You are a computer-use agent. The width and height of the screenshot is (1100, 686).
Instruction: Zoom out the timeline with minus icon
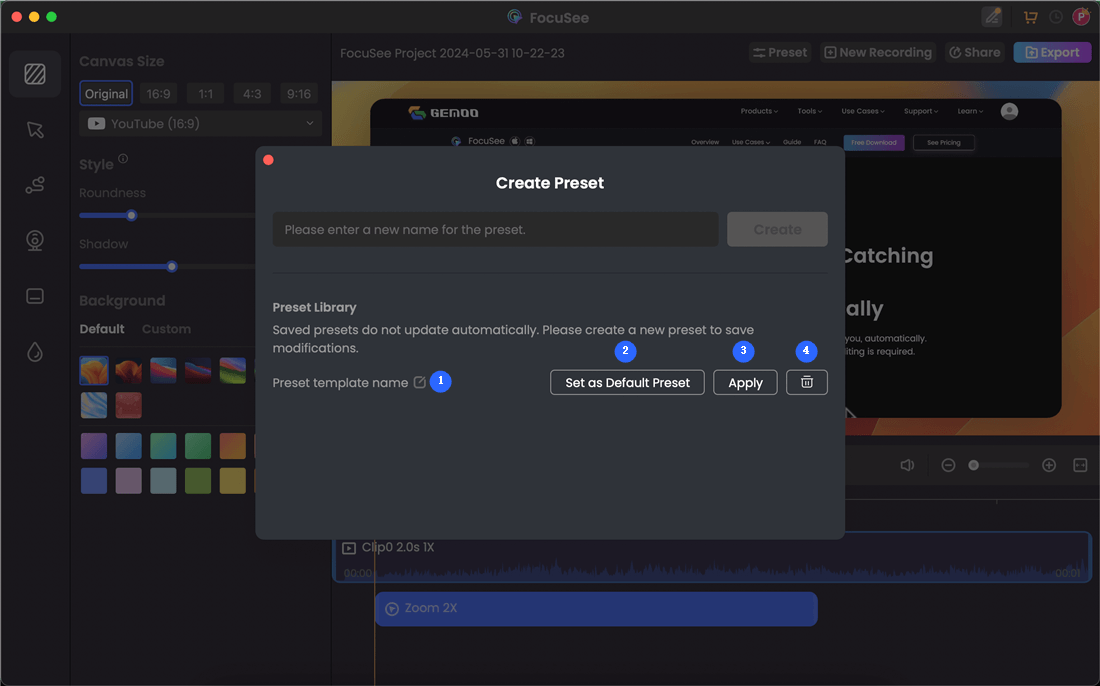pyautogui.click(x=948, y=465)
